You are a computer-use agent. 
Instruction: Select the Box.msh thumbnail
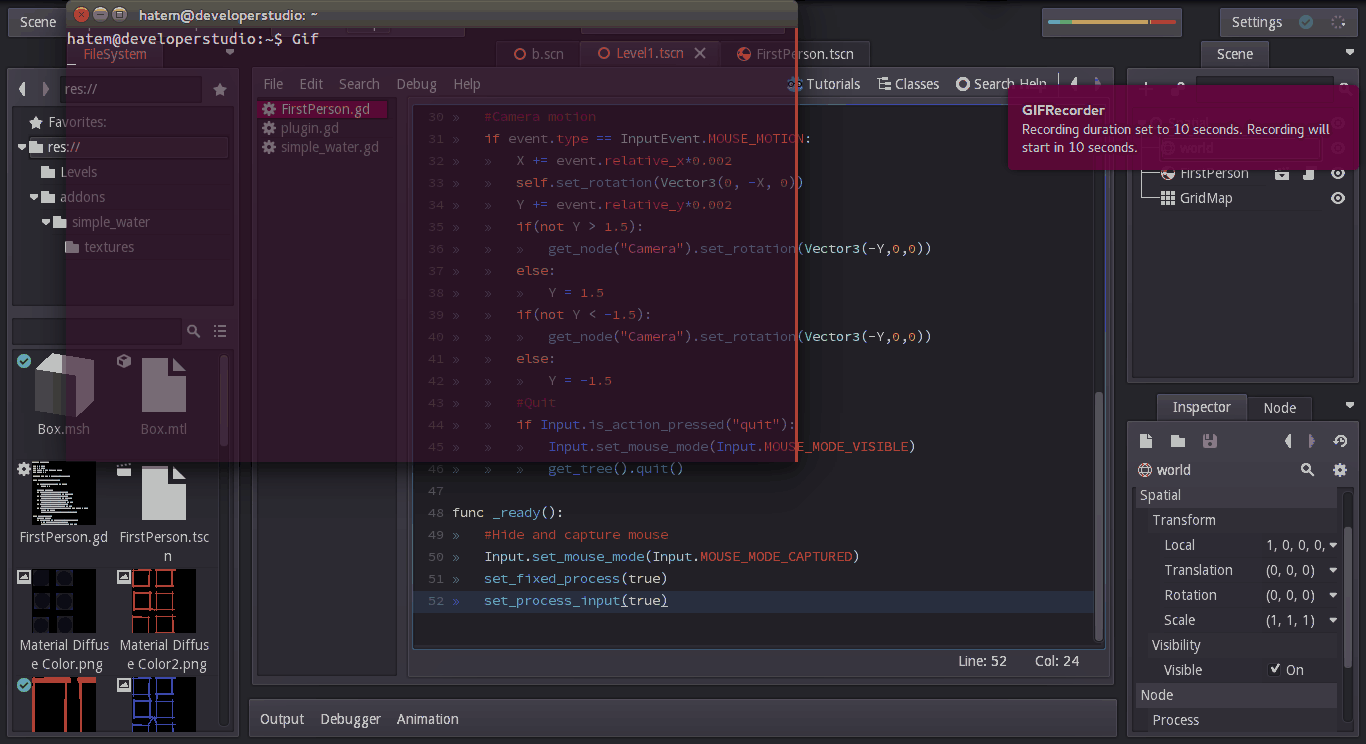pos(64,387)
